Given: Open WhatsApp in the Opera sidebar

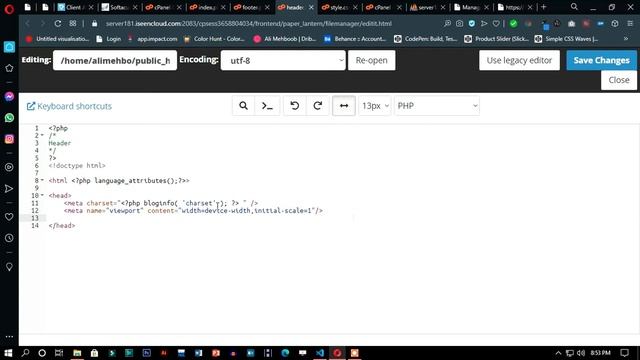Looking at the screenshot, I should tap(9, 118).
